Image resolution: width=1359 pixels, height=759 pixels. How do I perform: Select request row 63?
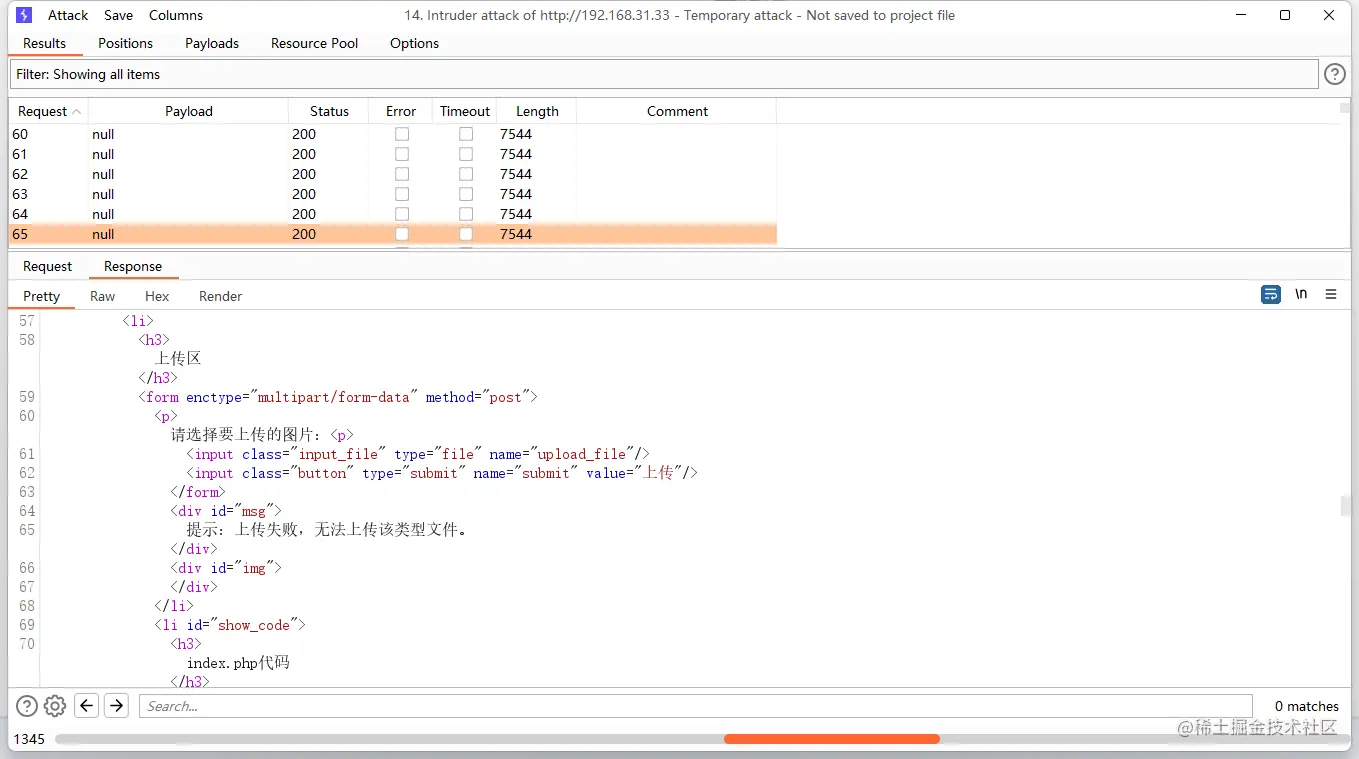click(393, 194)
